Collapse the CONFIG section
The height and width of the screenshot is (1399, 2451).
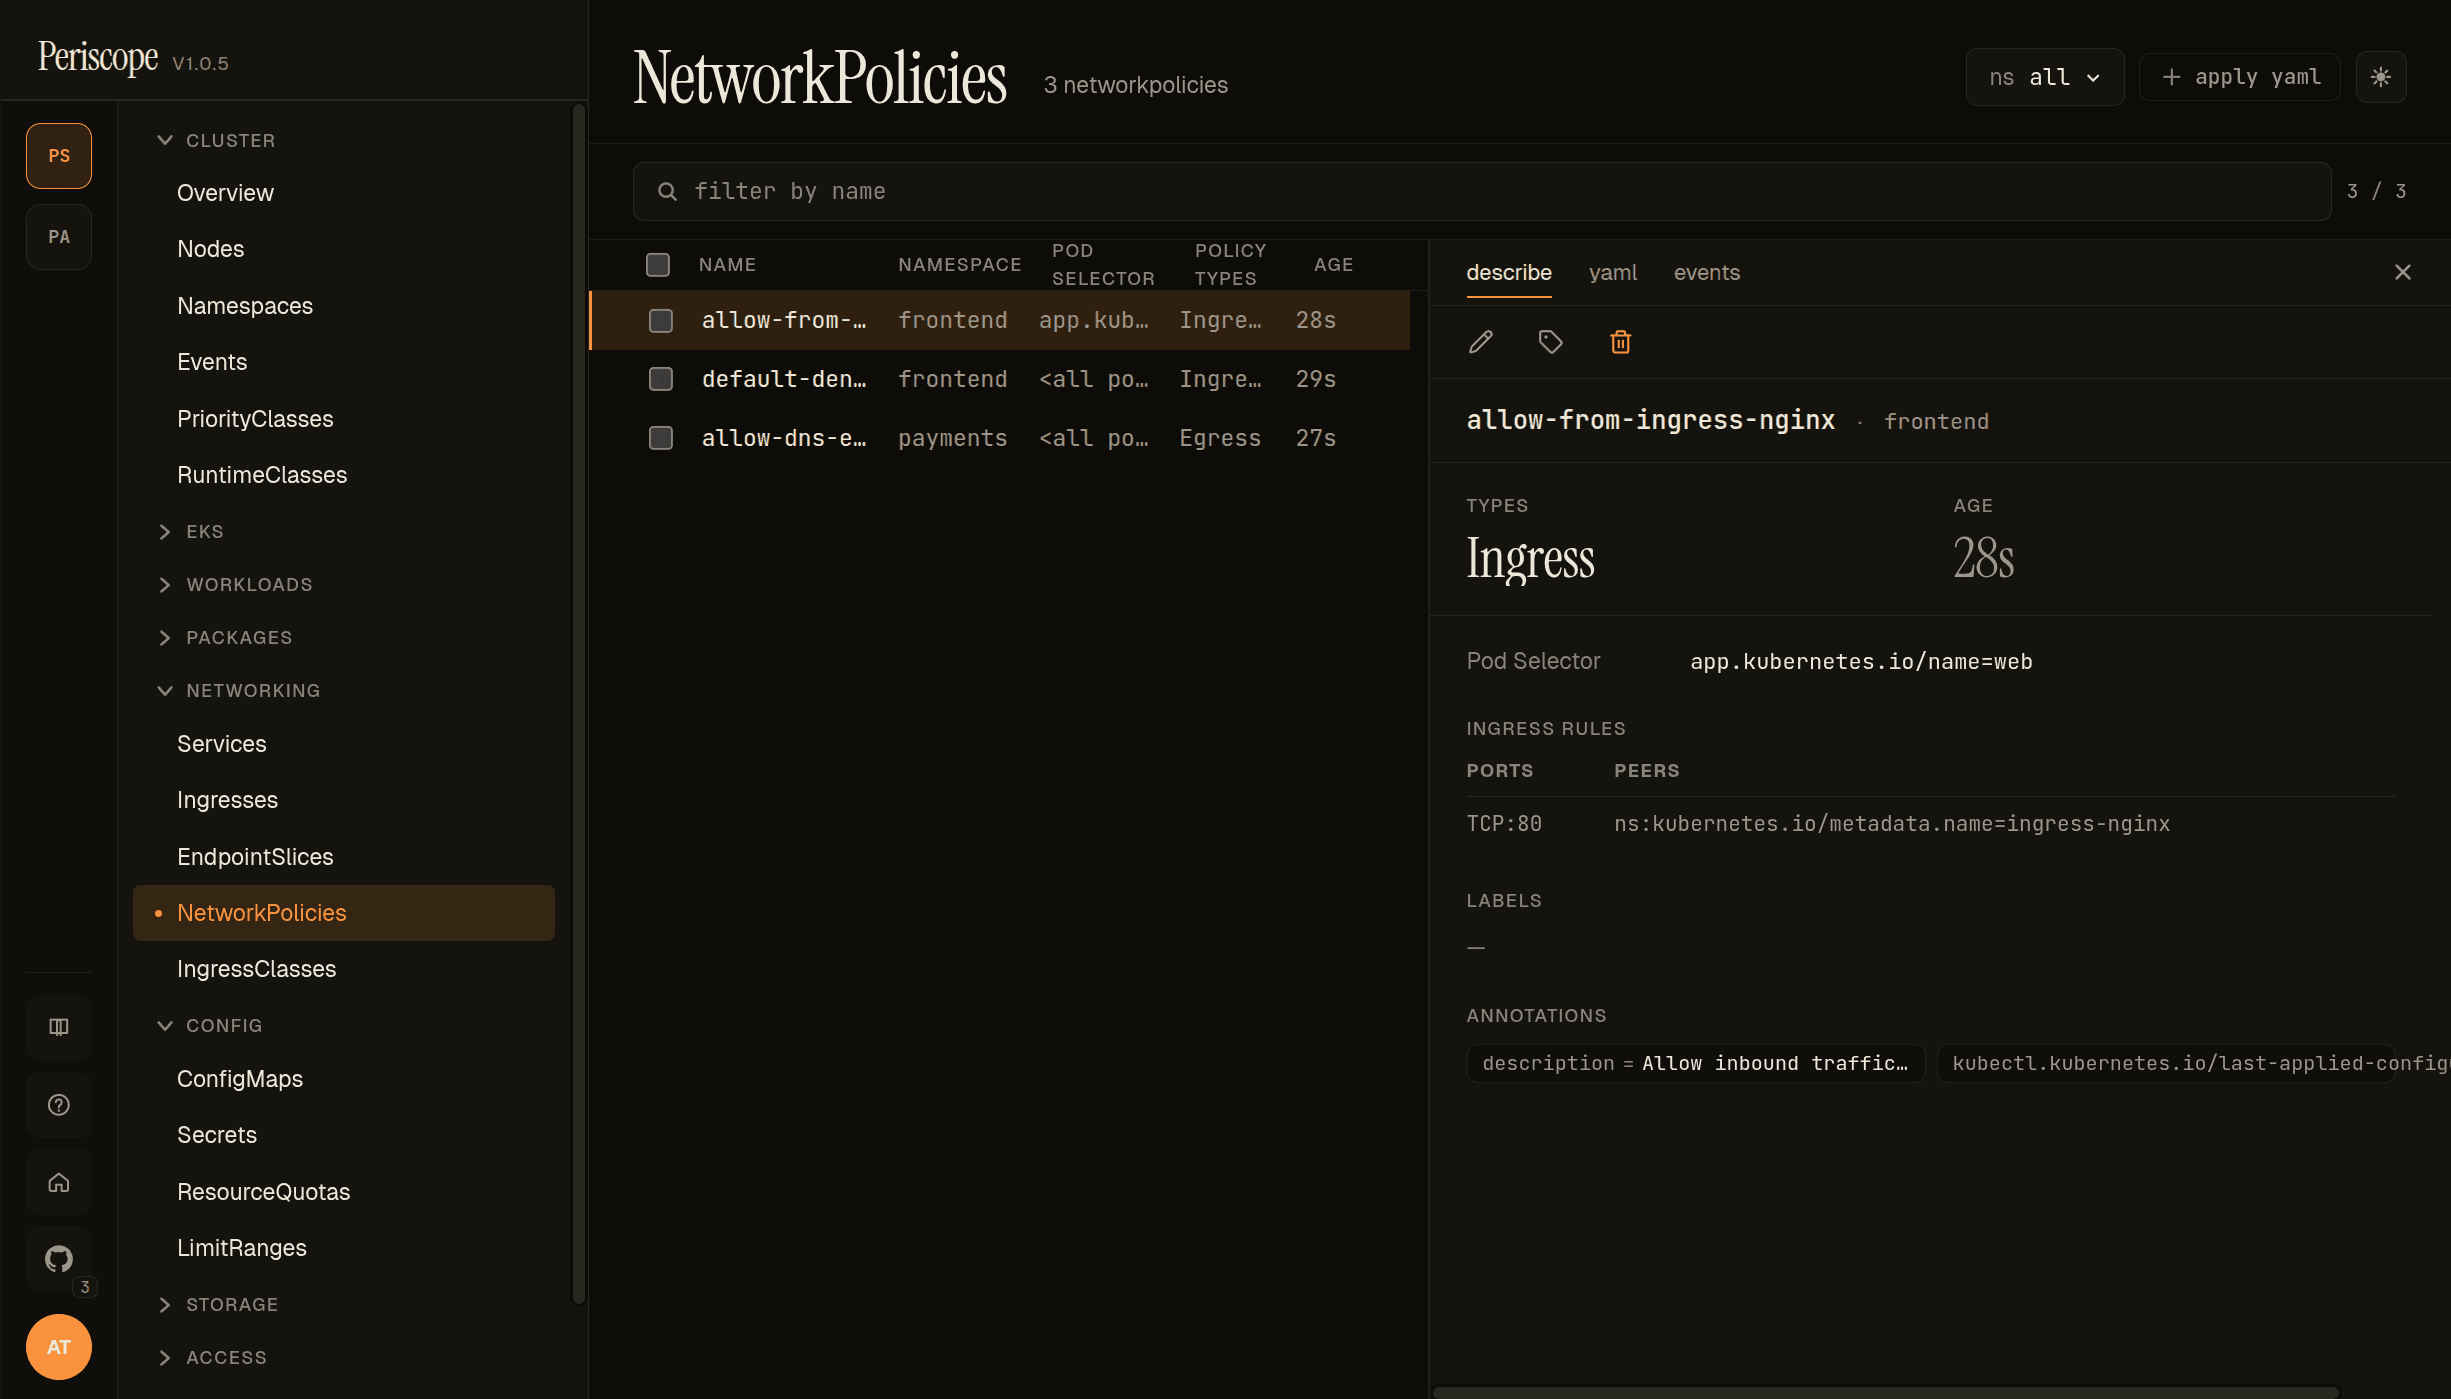pyautogui.click(x=210, y=1026)
